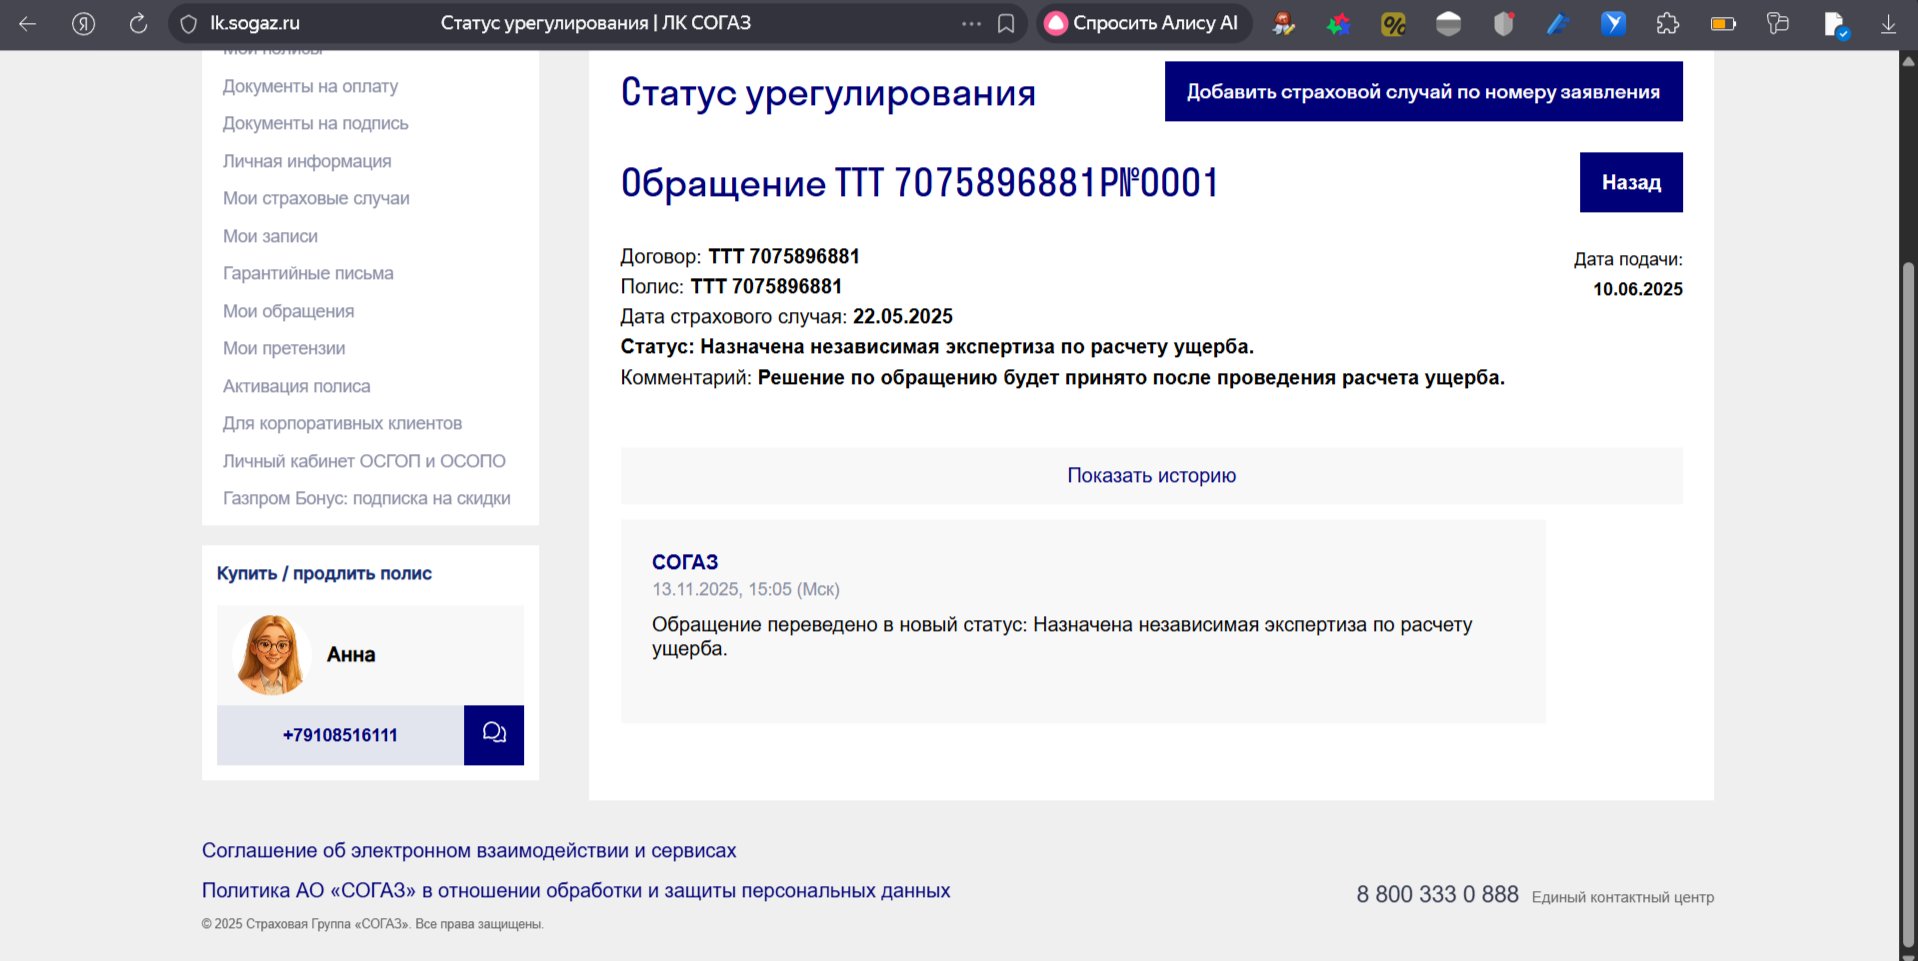Screen dimensions: 1918x961
Task: Open the three-dots address bar menu
Action: click(971, 23)
